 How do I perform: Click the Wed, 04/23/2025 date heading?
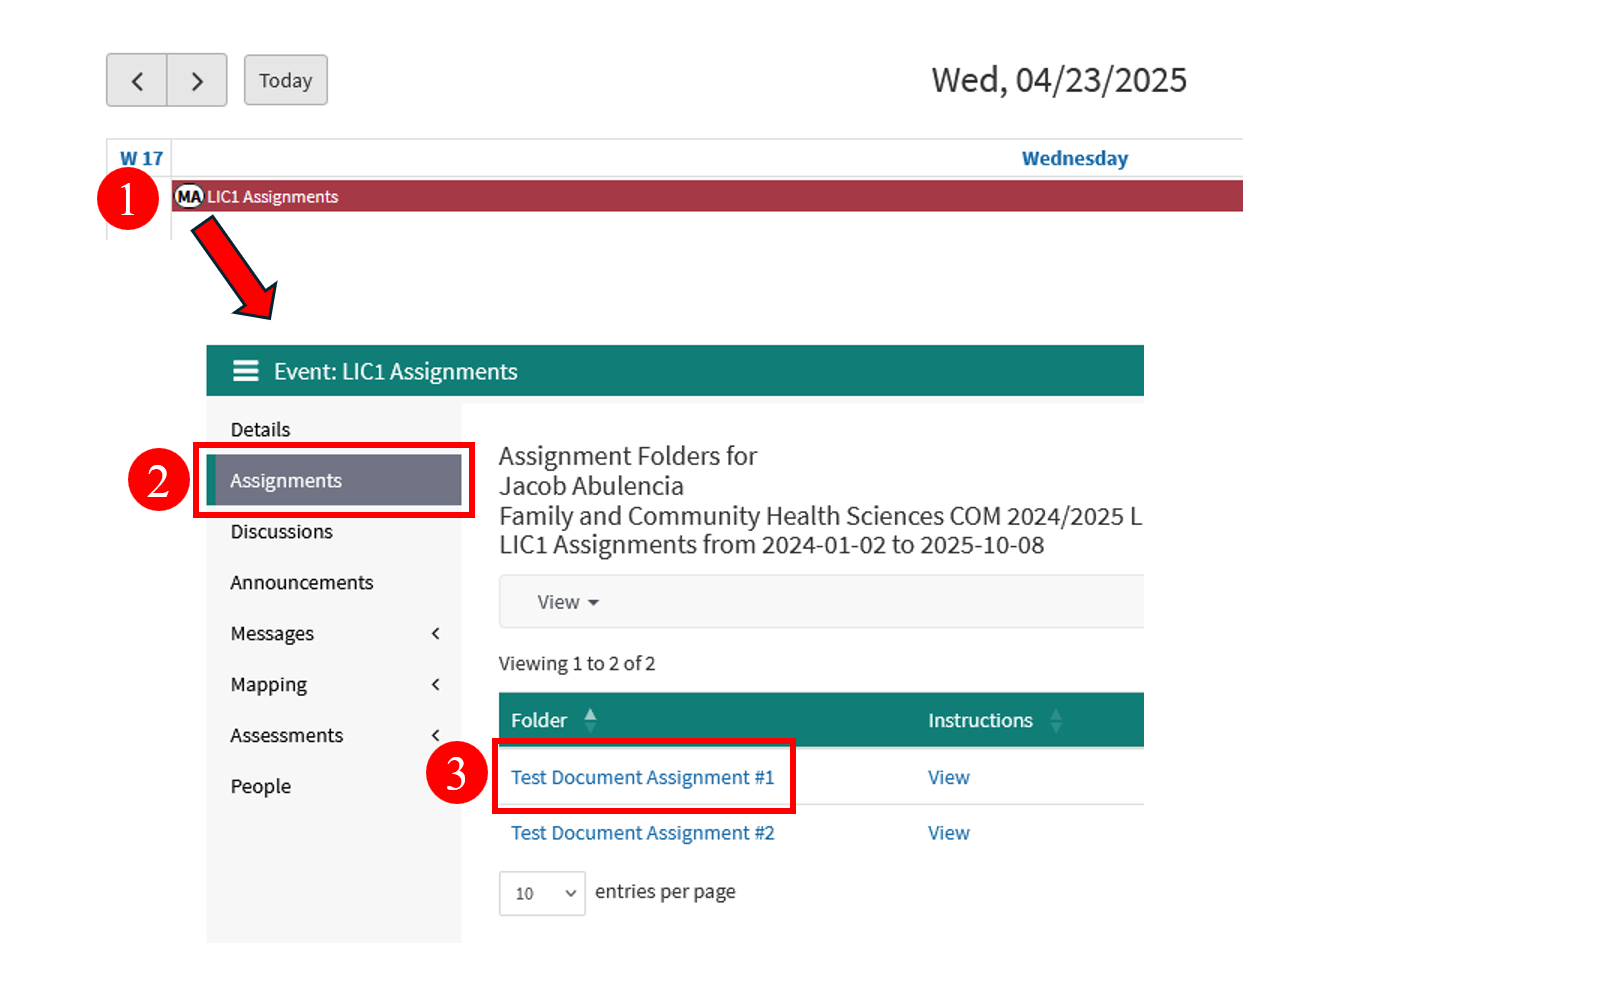pos(1059,80)
